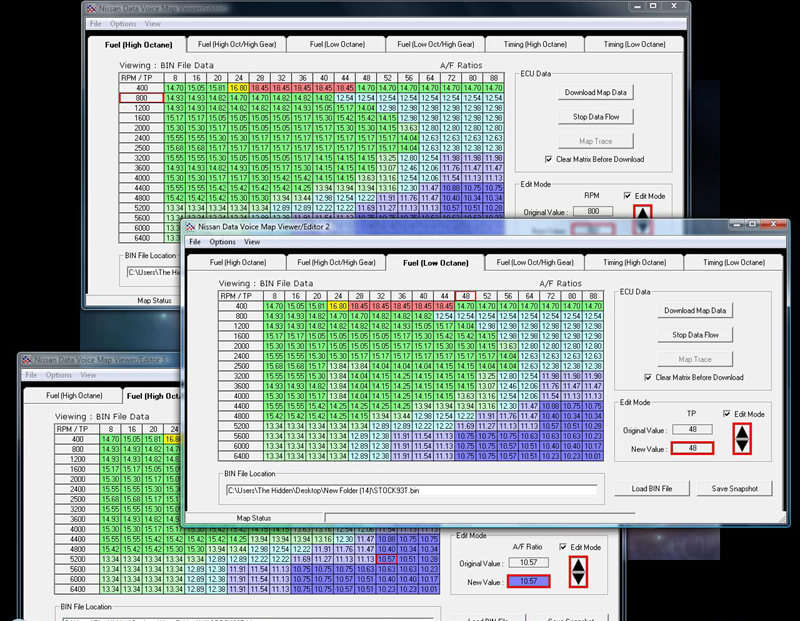
Task: Click Stop Data Flow in Editor 2
Action: [x=695, y=335]
